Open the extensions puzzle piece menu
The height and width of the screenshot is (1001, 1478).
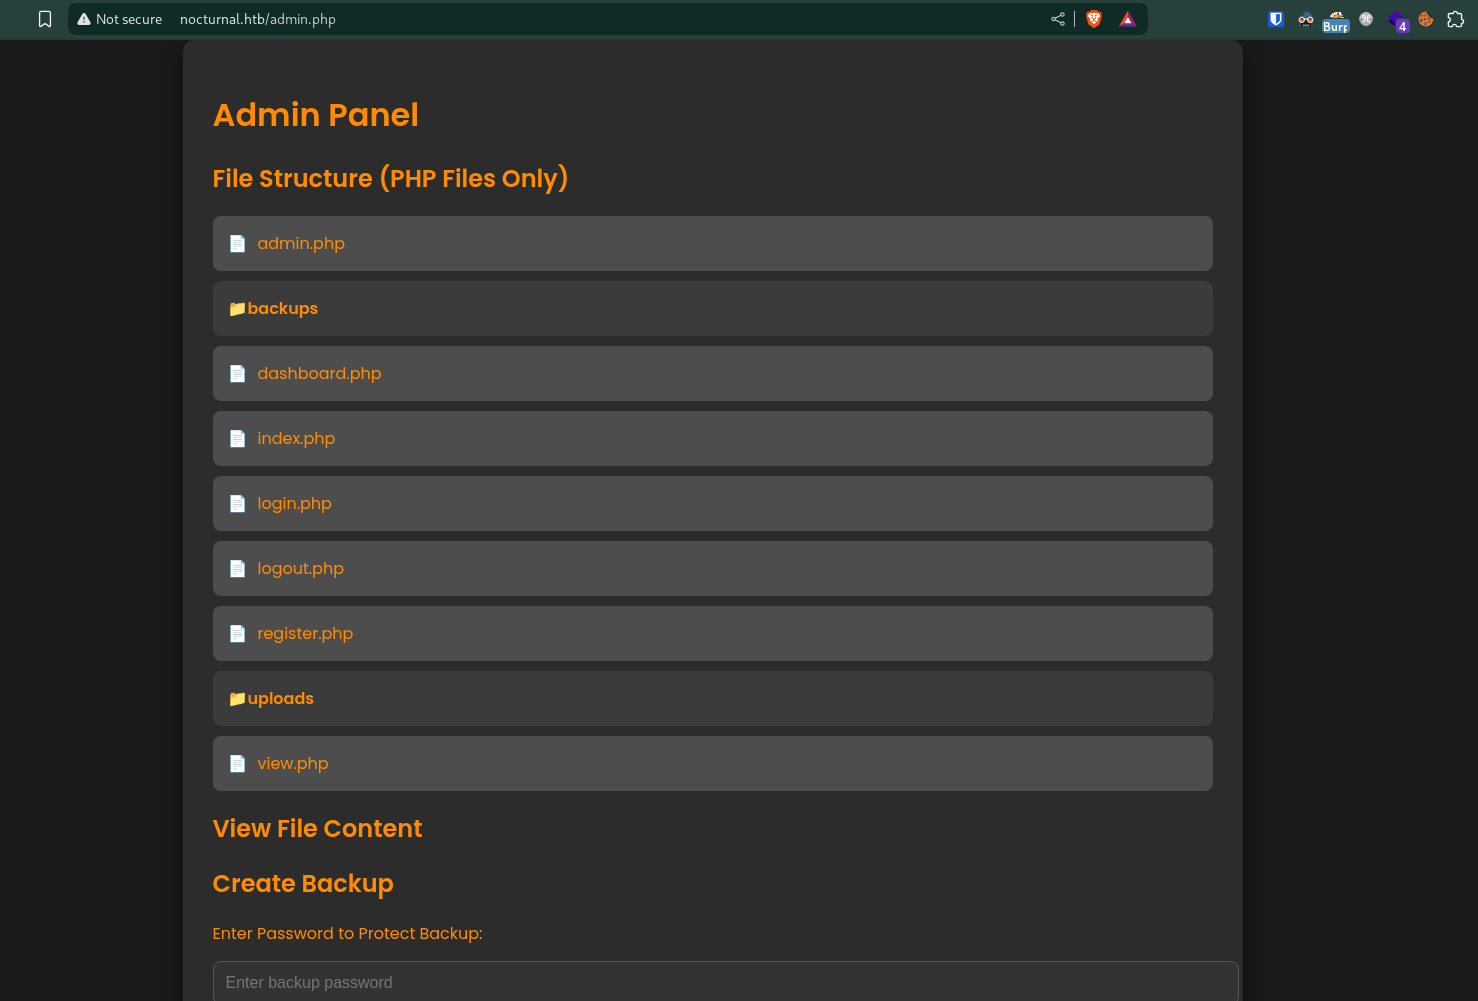pyautogui.click(x=1456, y=19)
